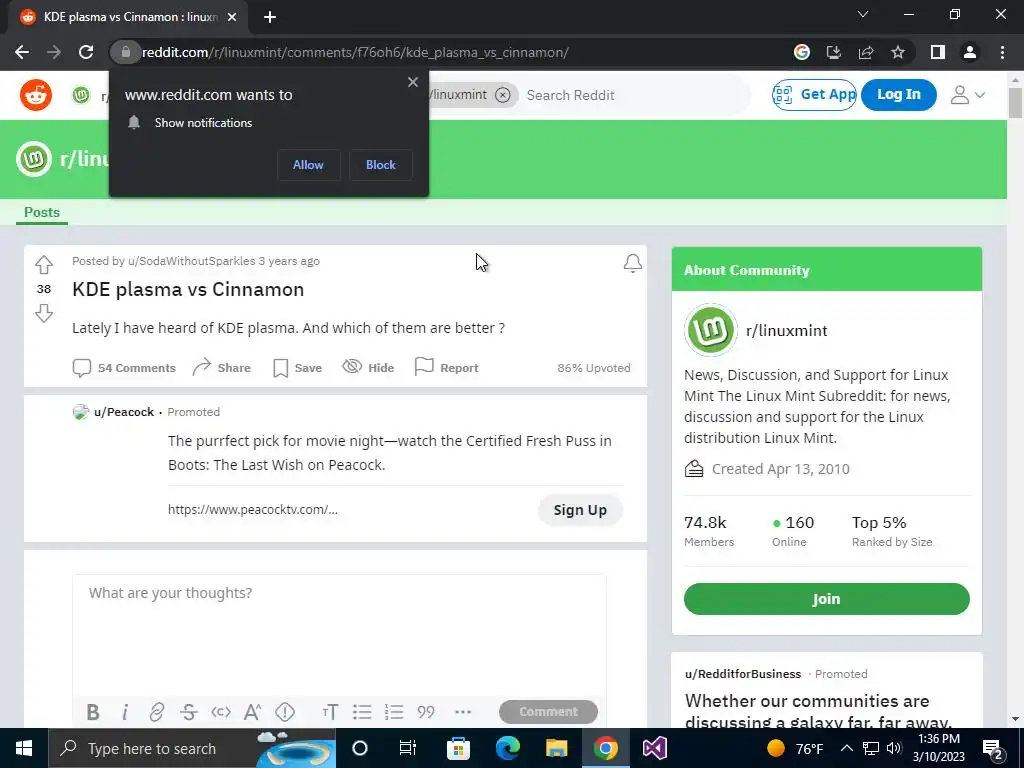This screenshot has height=768, width=1024.
Task: Share this page from address bar
Action: pyautogui.click(x=866, y=52)
